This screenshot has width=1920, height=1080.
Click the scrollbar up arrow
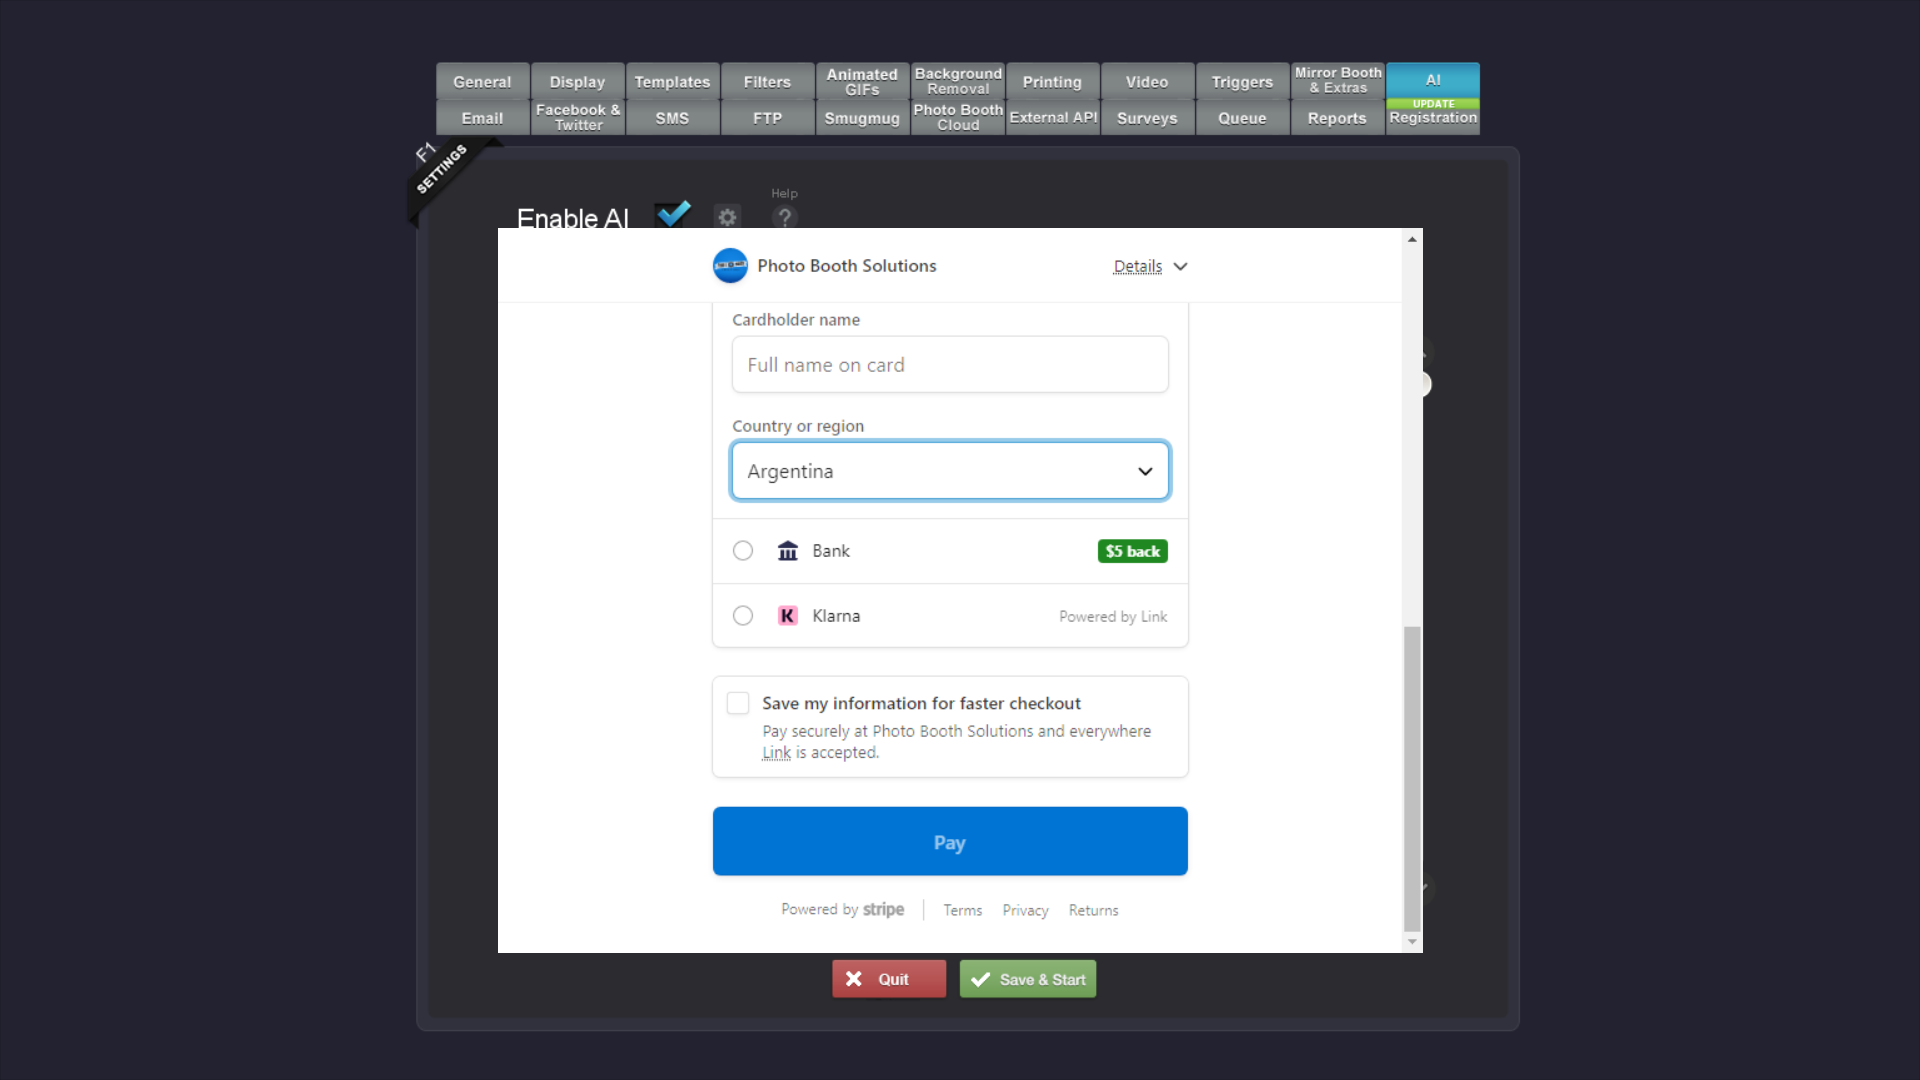[x=1412, y=239]
